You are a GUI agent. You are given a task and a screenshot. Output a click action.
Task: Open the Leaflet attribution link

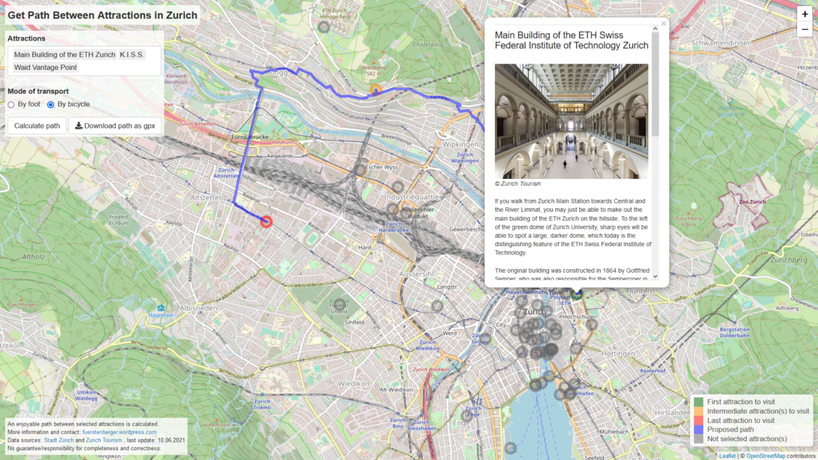tap(727, 456)
